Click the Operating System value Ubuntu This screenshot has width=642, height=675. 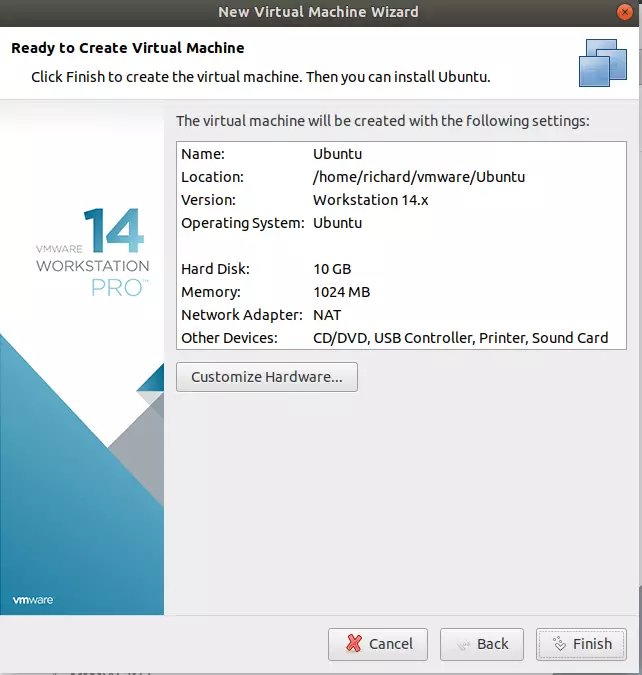[337, 223]
